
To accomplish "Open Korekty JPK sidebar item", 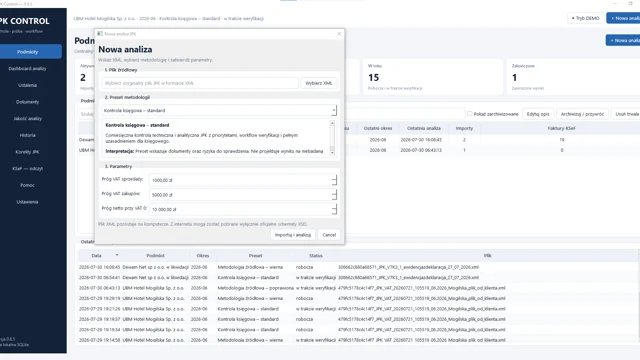I will pyautogui.click(x=28, y=152).
